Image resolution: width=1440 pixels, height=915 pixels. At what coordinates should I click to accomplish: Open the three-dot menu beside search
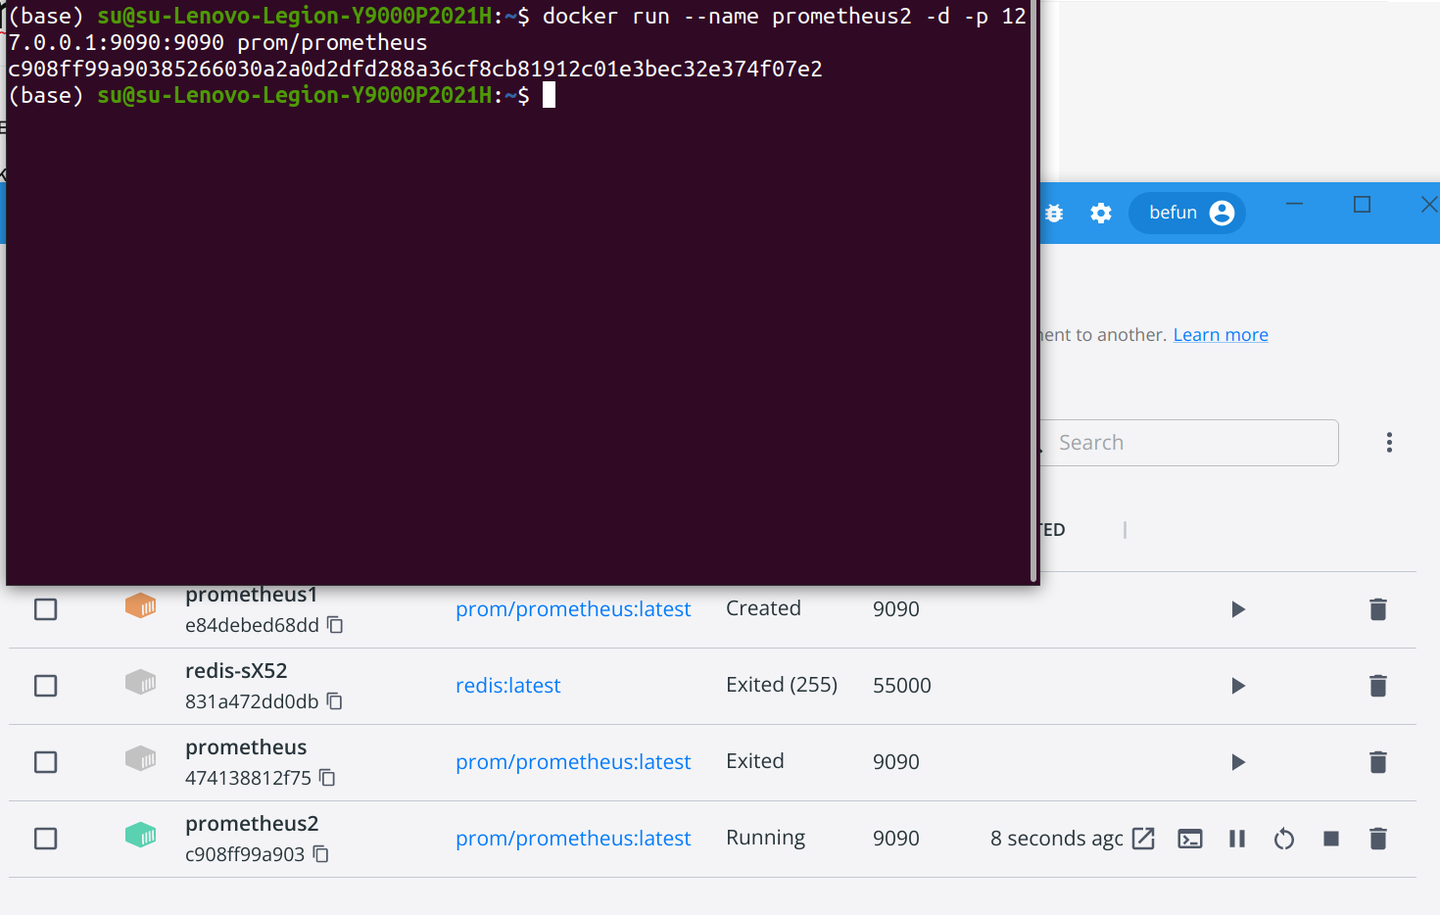click(x=1389, y=442)
